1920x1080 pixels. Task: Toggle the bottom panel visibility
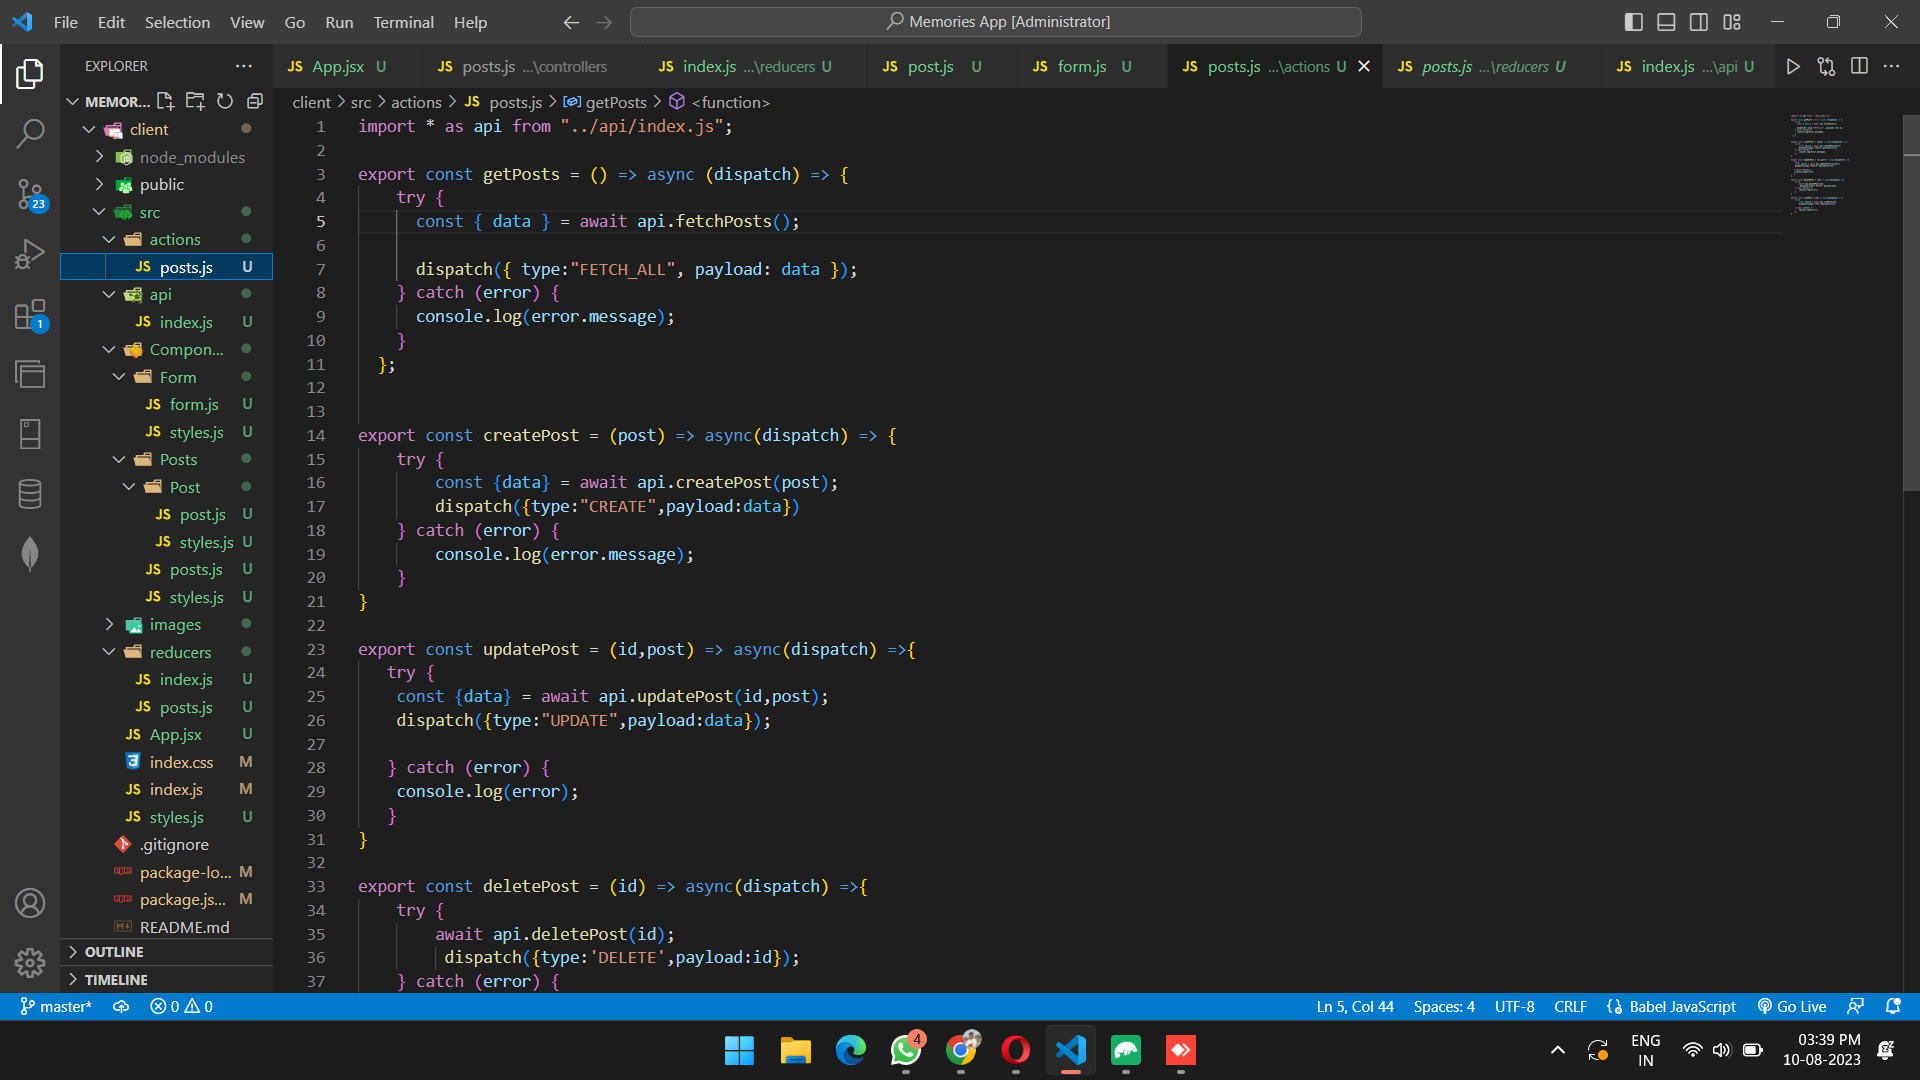(1666, 21)
